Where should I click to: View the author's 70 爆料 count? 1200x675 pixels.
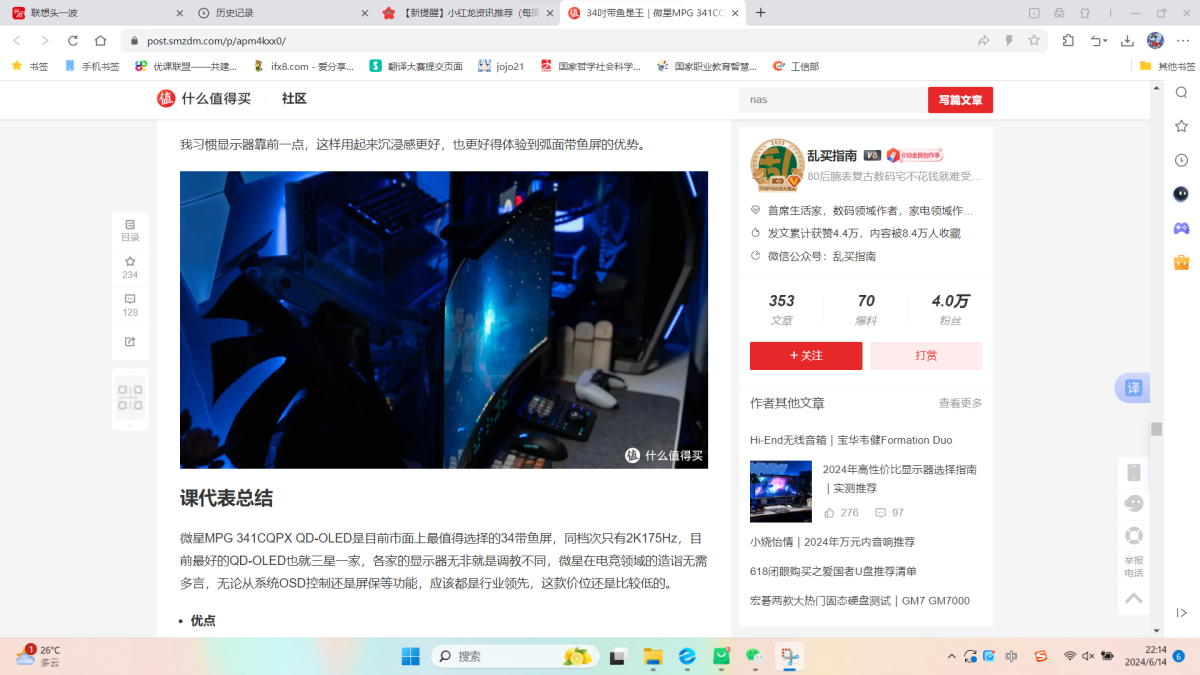866,310
